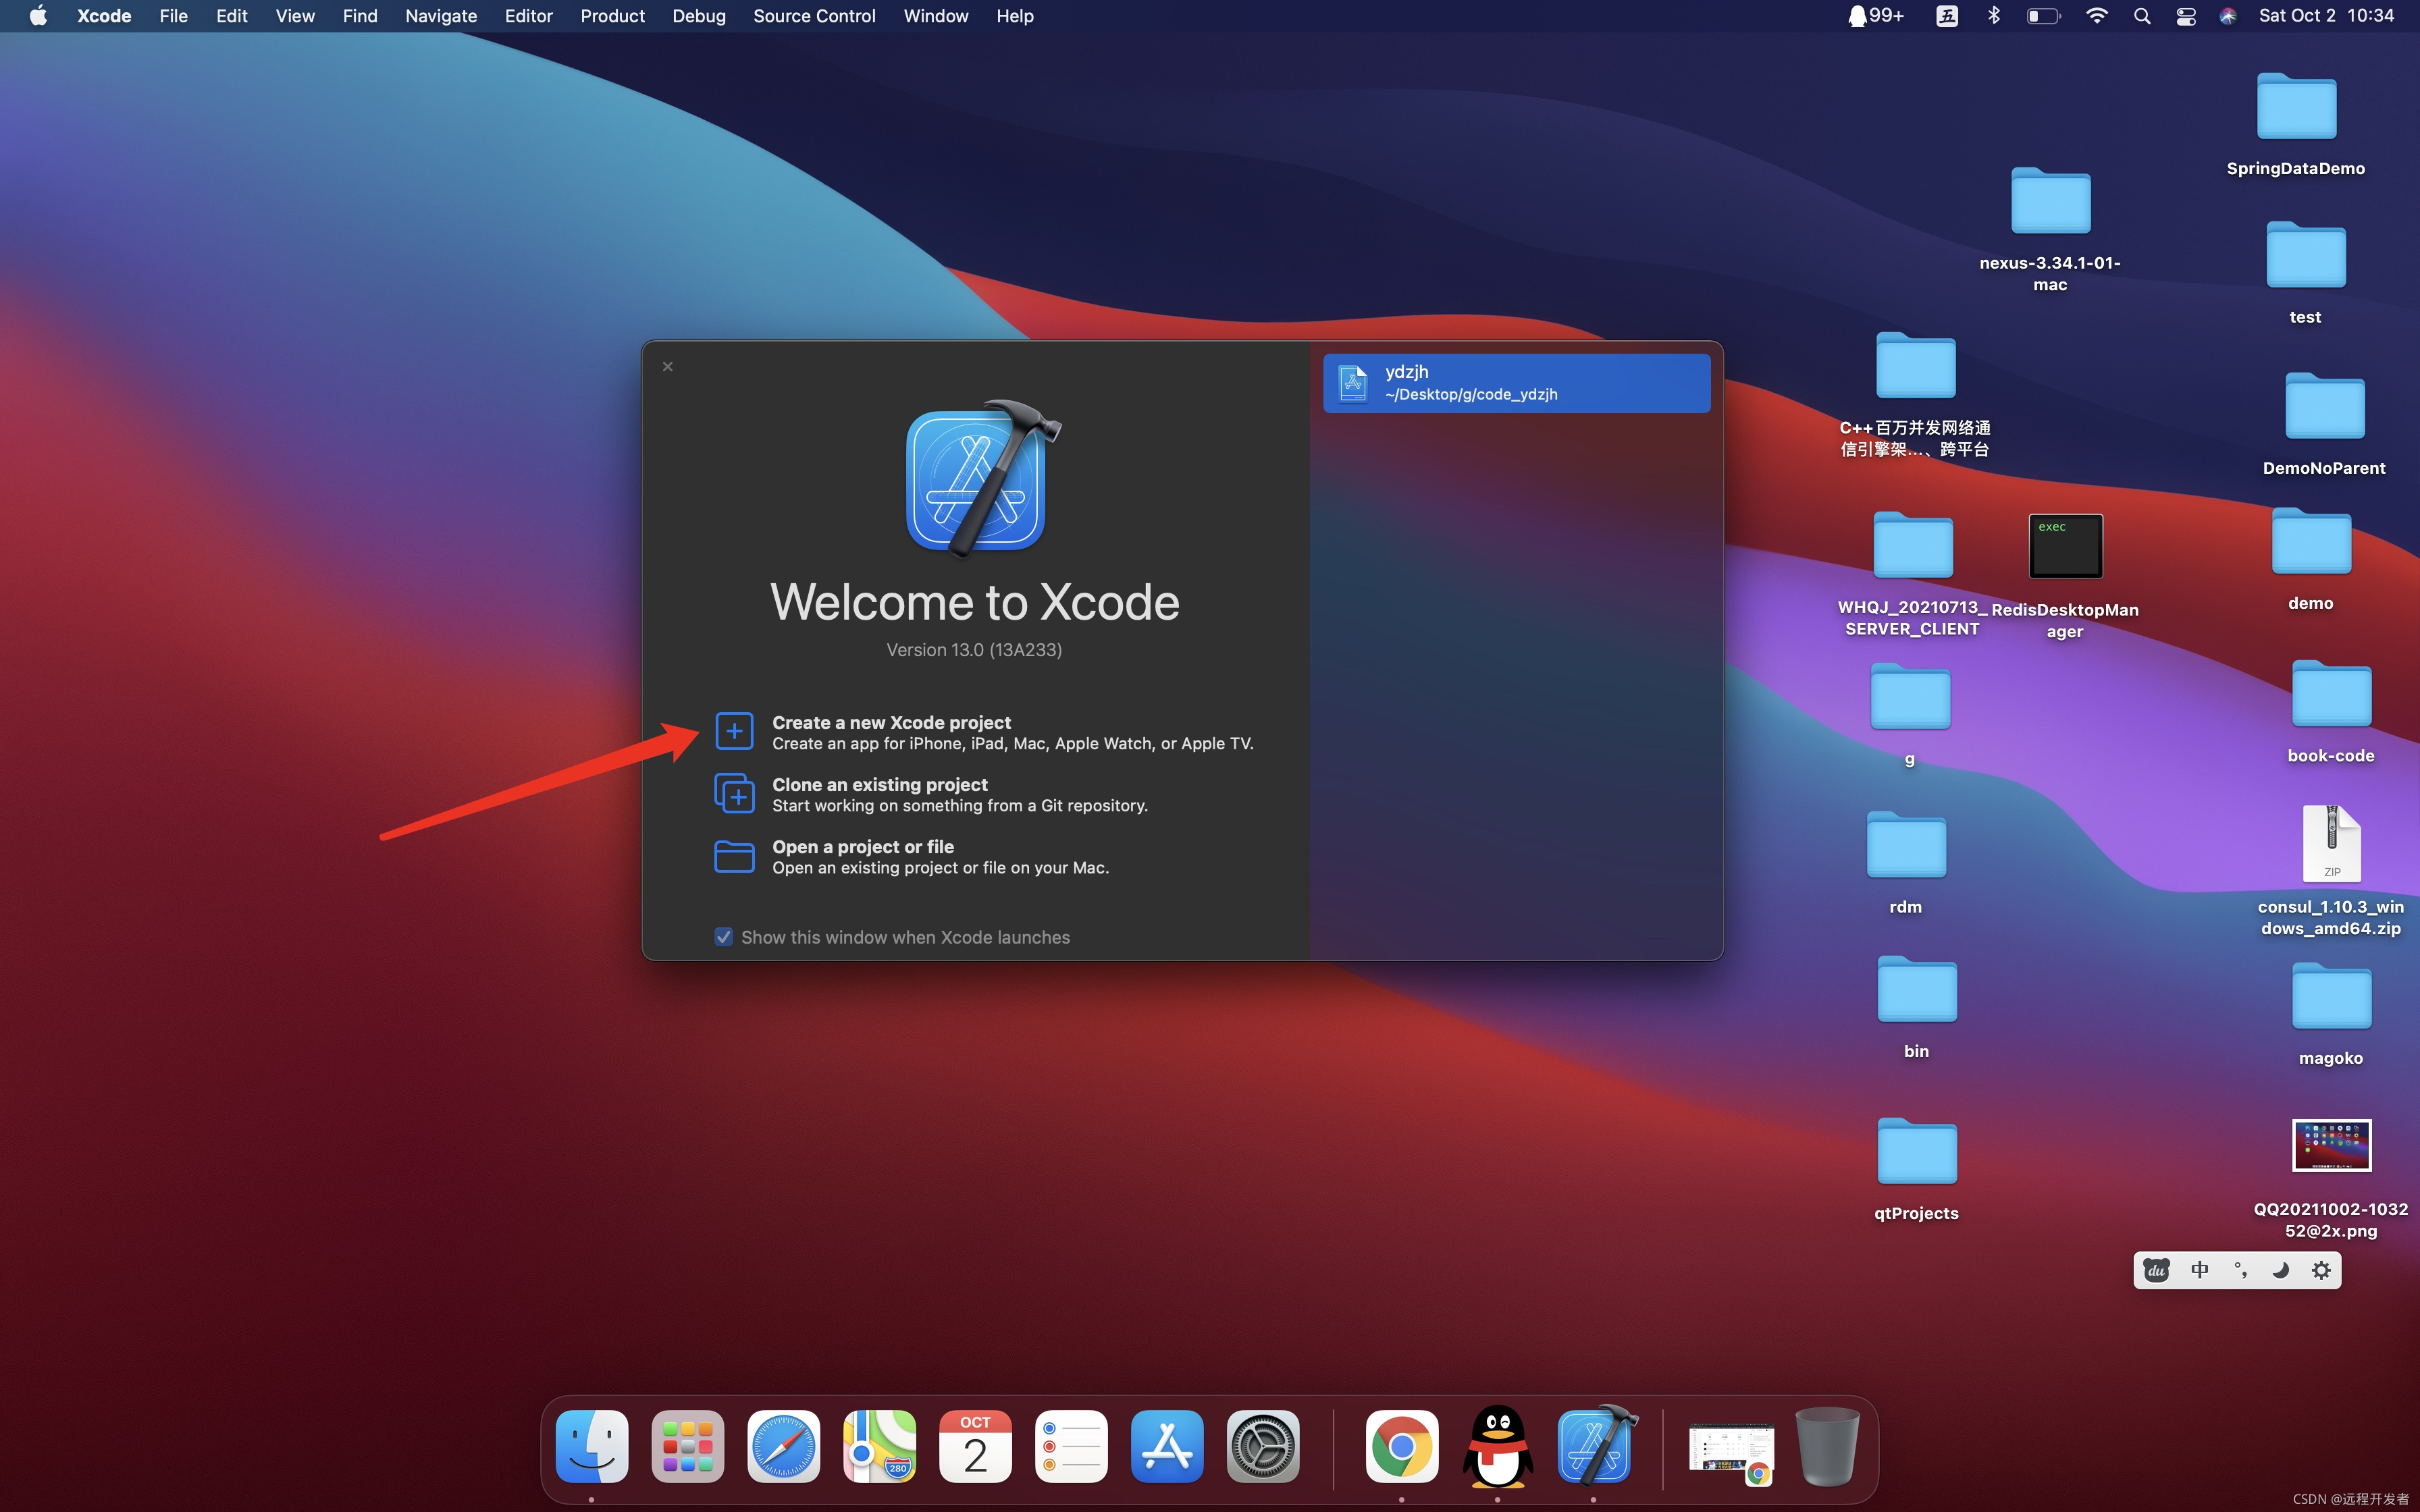This screenshot has height=1512, width=2420.
Task: Open the Help menu
Action: click(x=1015, y=16)
